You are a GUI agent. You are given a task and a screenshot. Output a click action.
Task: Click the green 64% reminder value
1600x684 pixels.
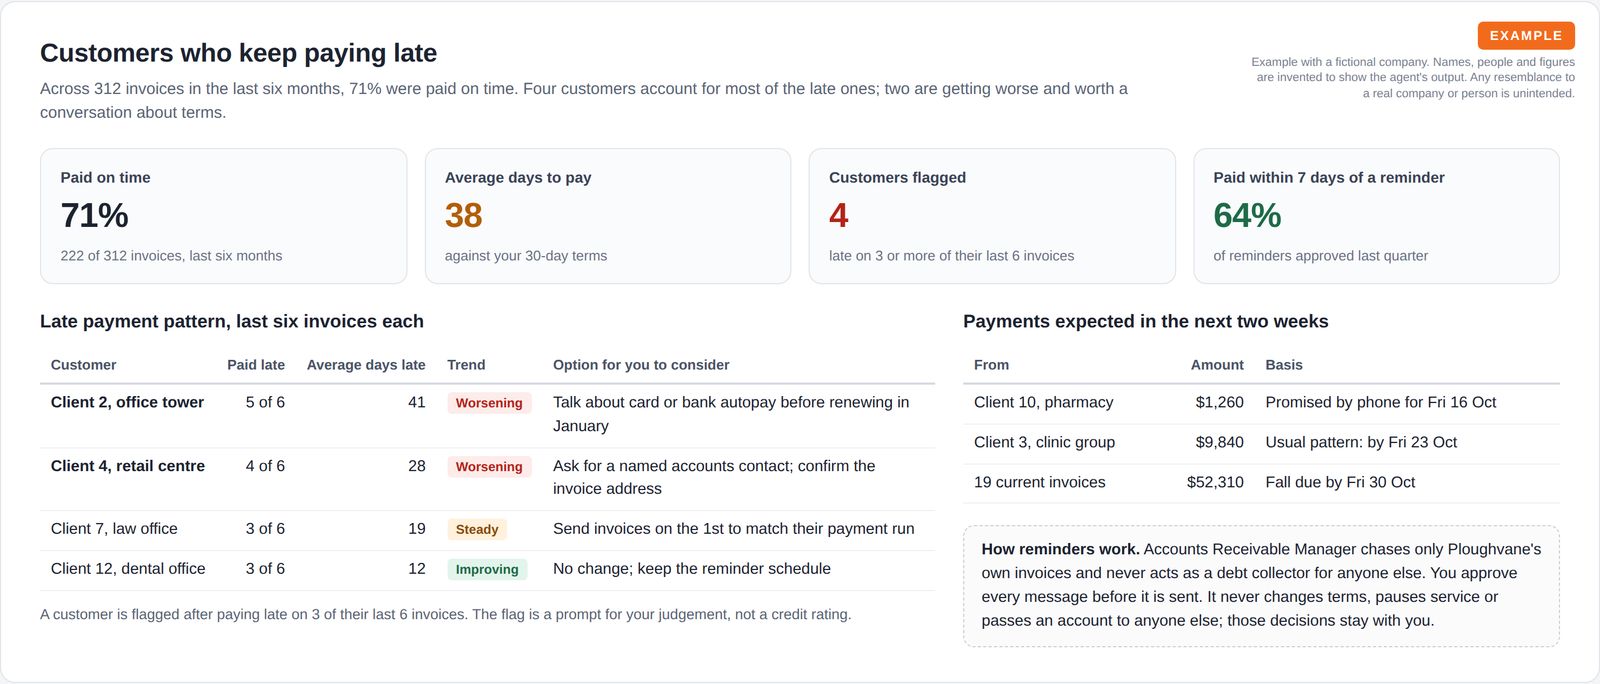tap(1247, 215)
